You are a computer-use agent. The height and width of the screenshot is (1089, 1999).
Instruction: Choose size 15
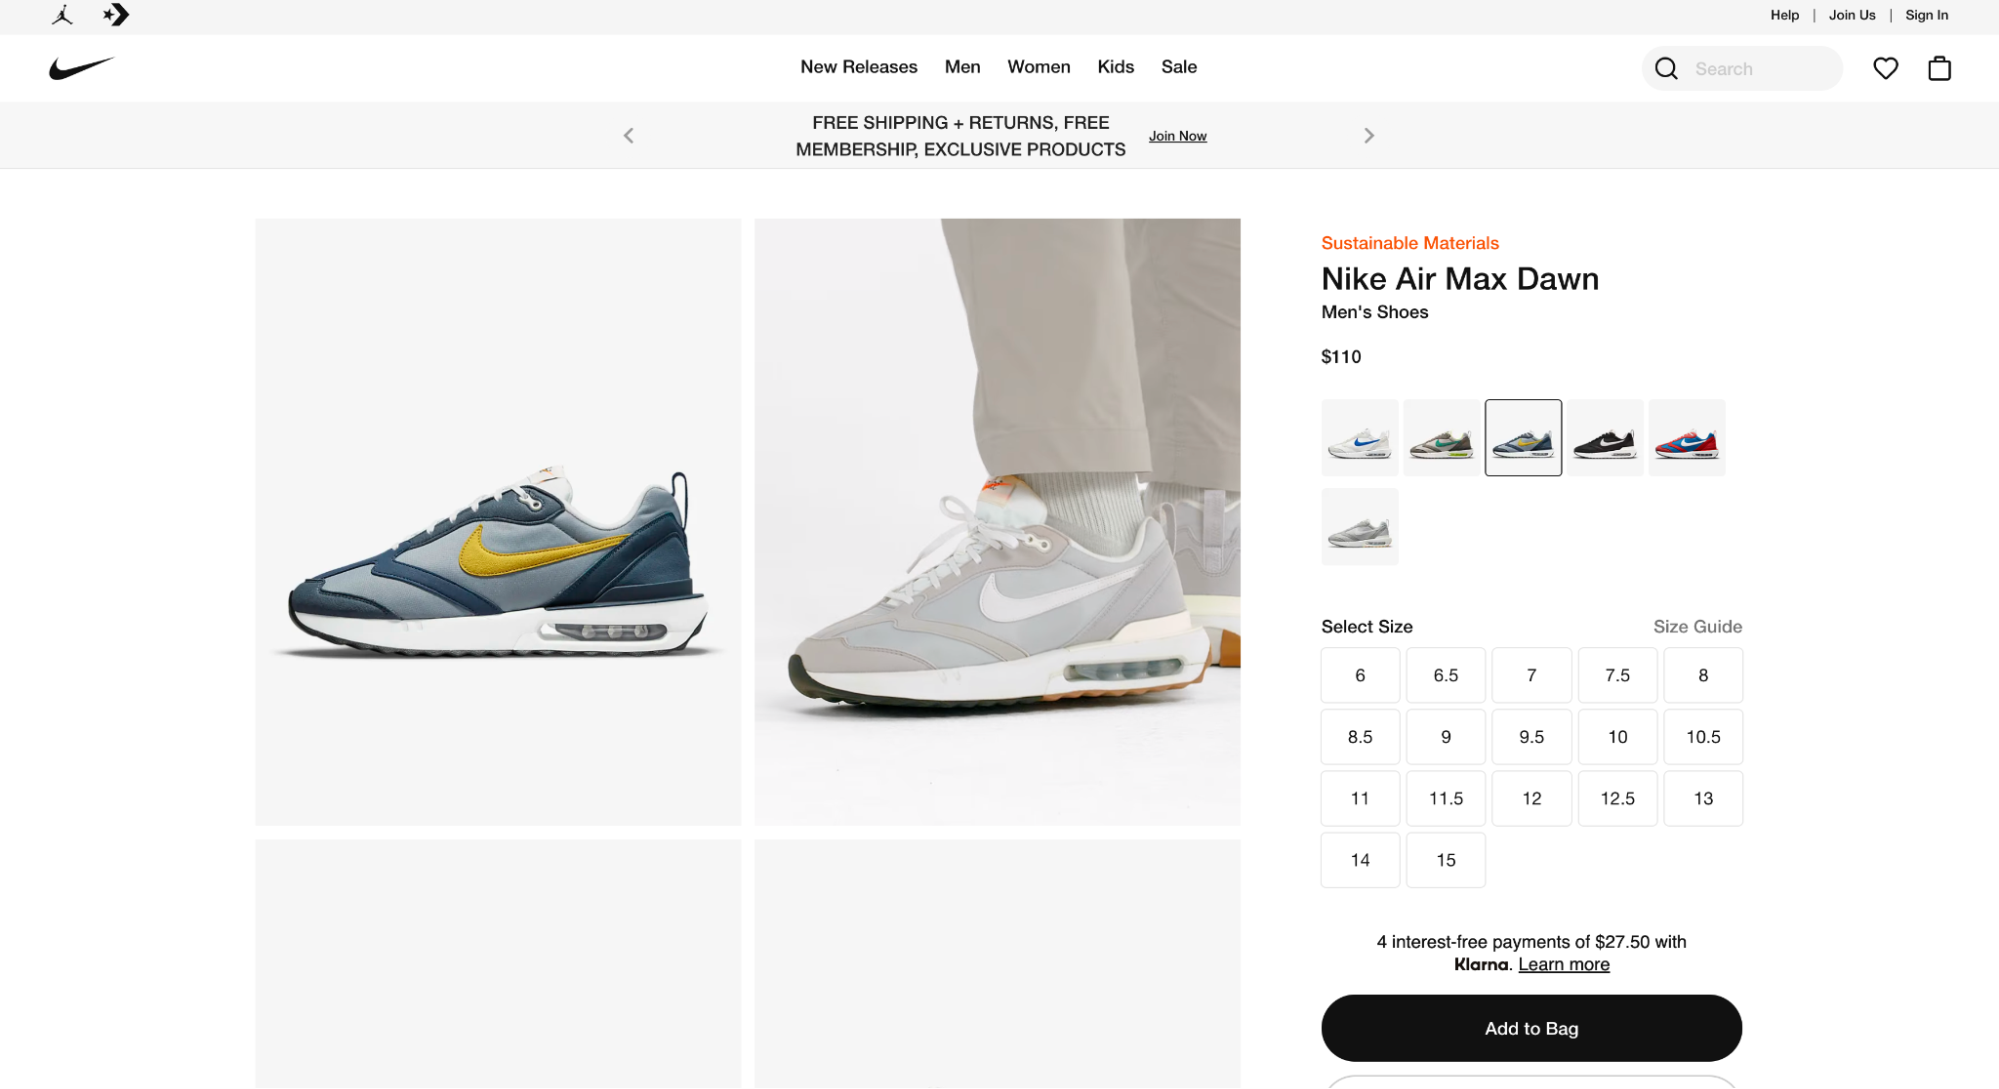[1446, 861]
